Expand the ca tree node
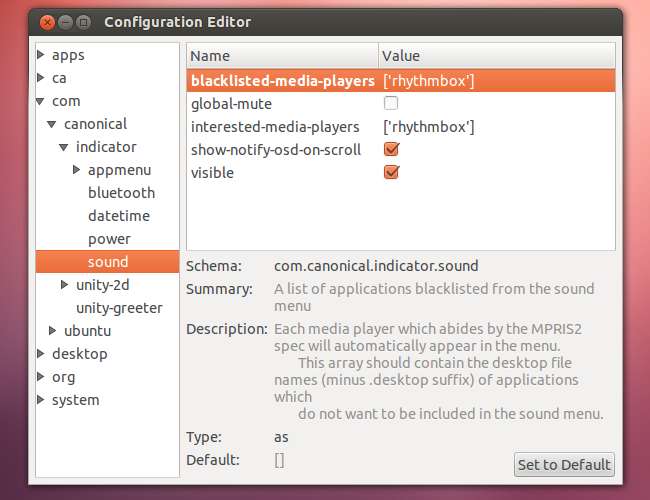 (x=42, y=78)
